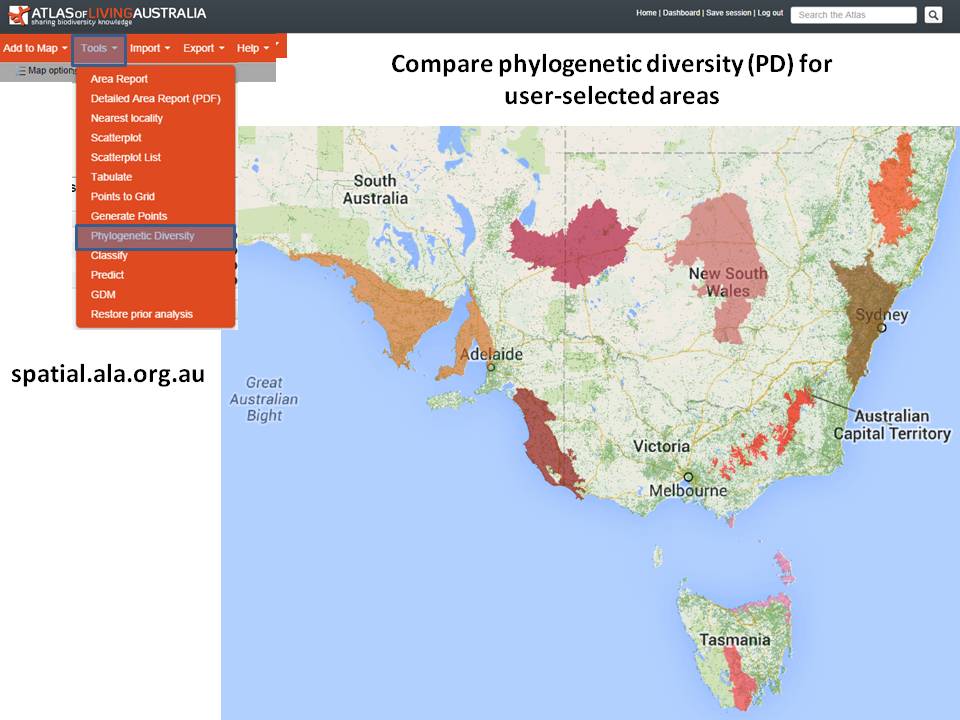This screenshot has width=960, height=720.
Task: Open the Add to Map dropdown
Action: 35,48
